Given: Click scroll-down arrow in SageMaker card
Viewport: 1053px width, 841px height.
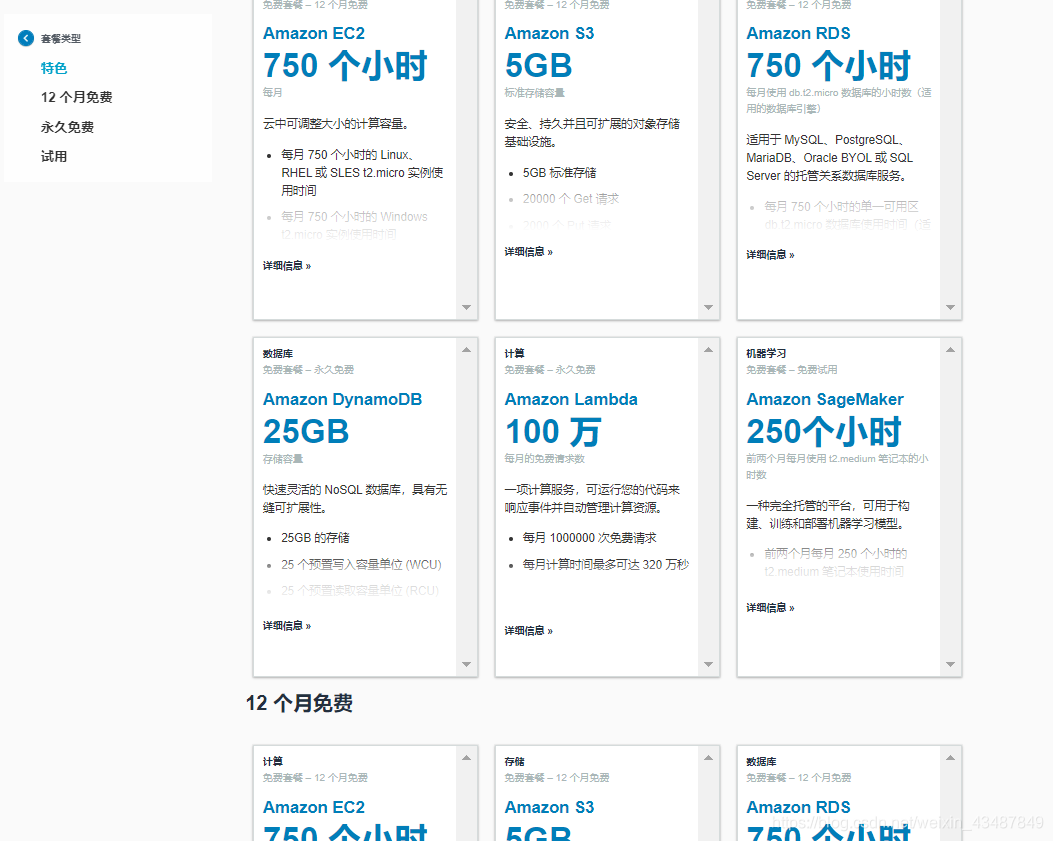Looking at the screenshot, I should (x=950, y=664).
